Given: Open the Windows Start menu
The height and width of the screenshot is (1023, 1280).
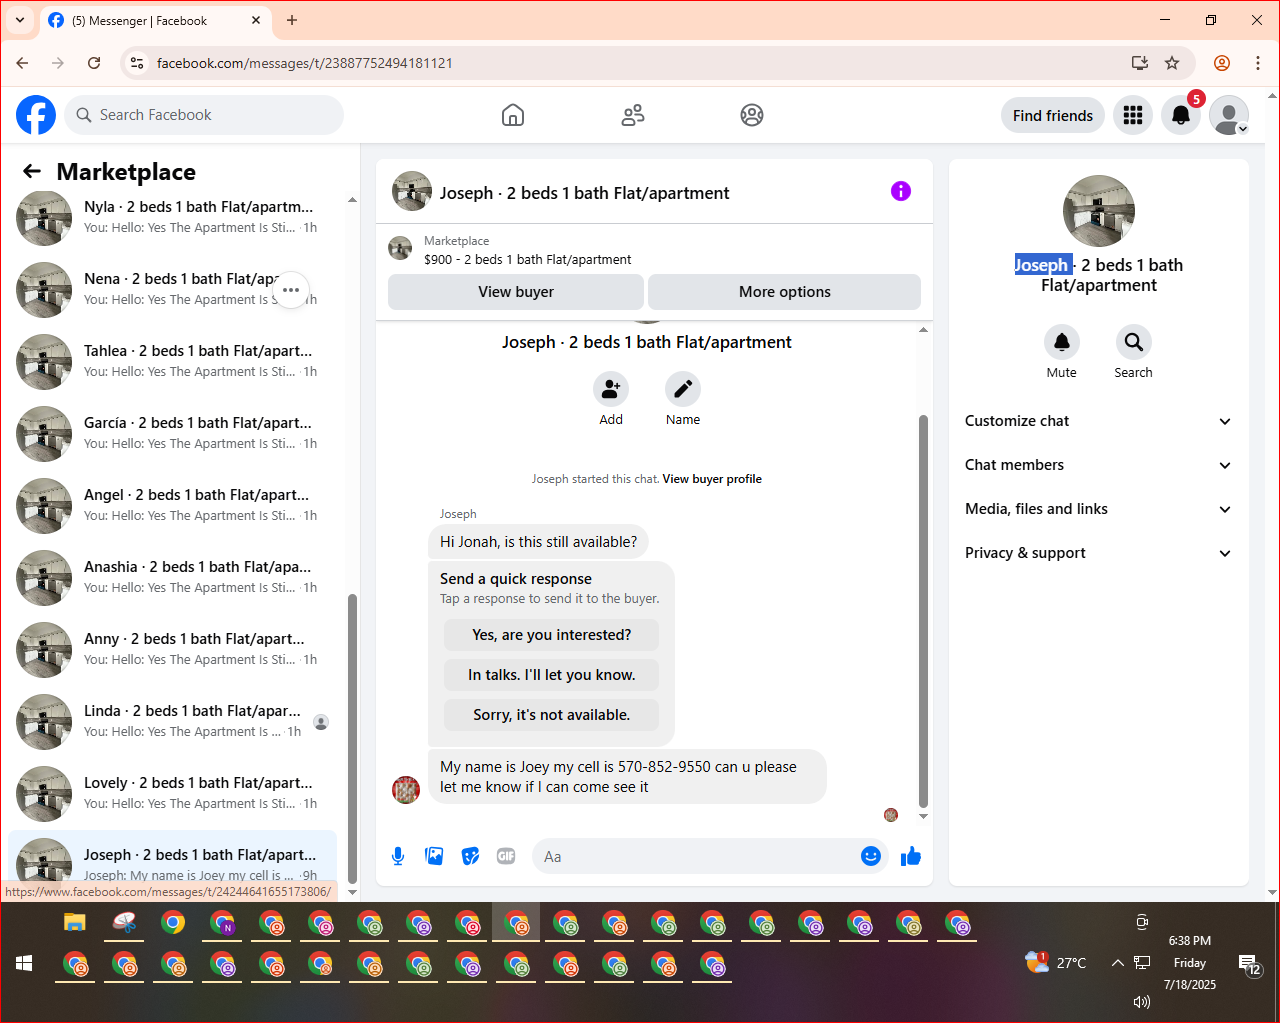Looking at the screenshot, I should point(24,963).
